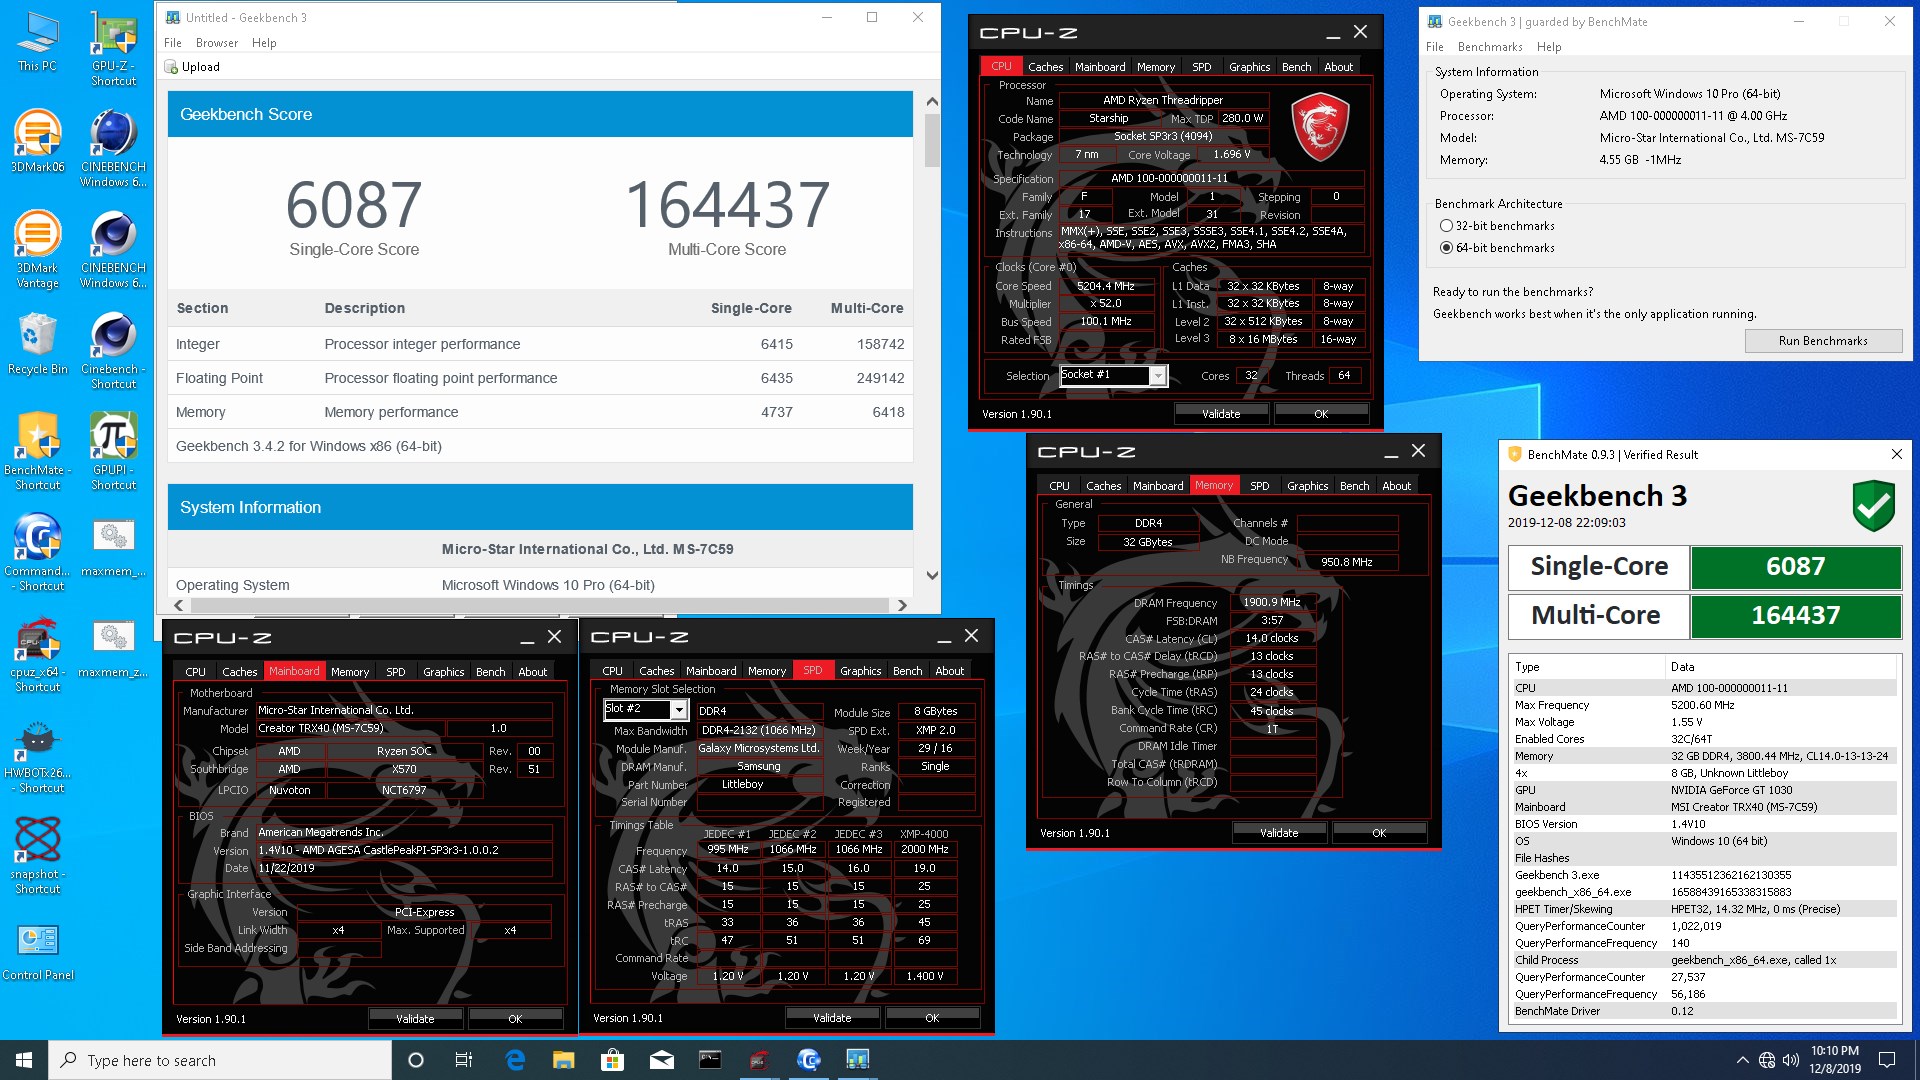Screen dimensions: 1920x1080
Task: Click the Geekbench vertical scrollbar down arrow
Action: [932, 575]
